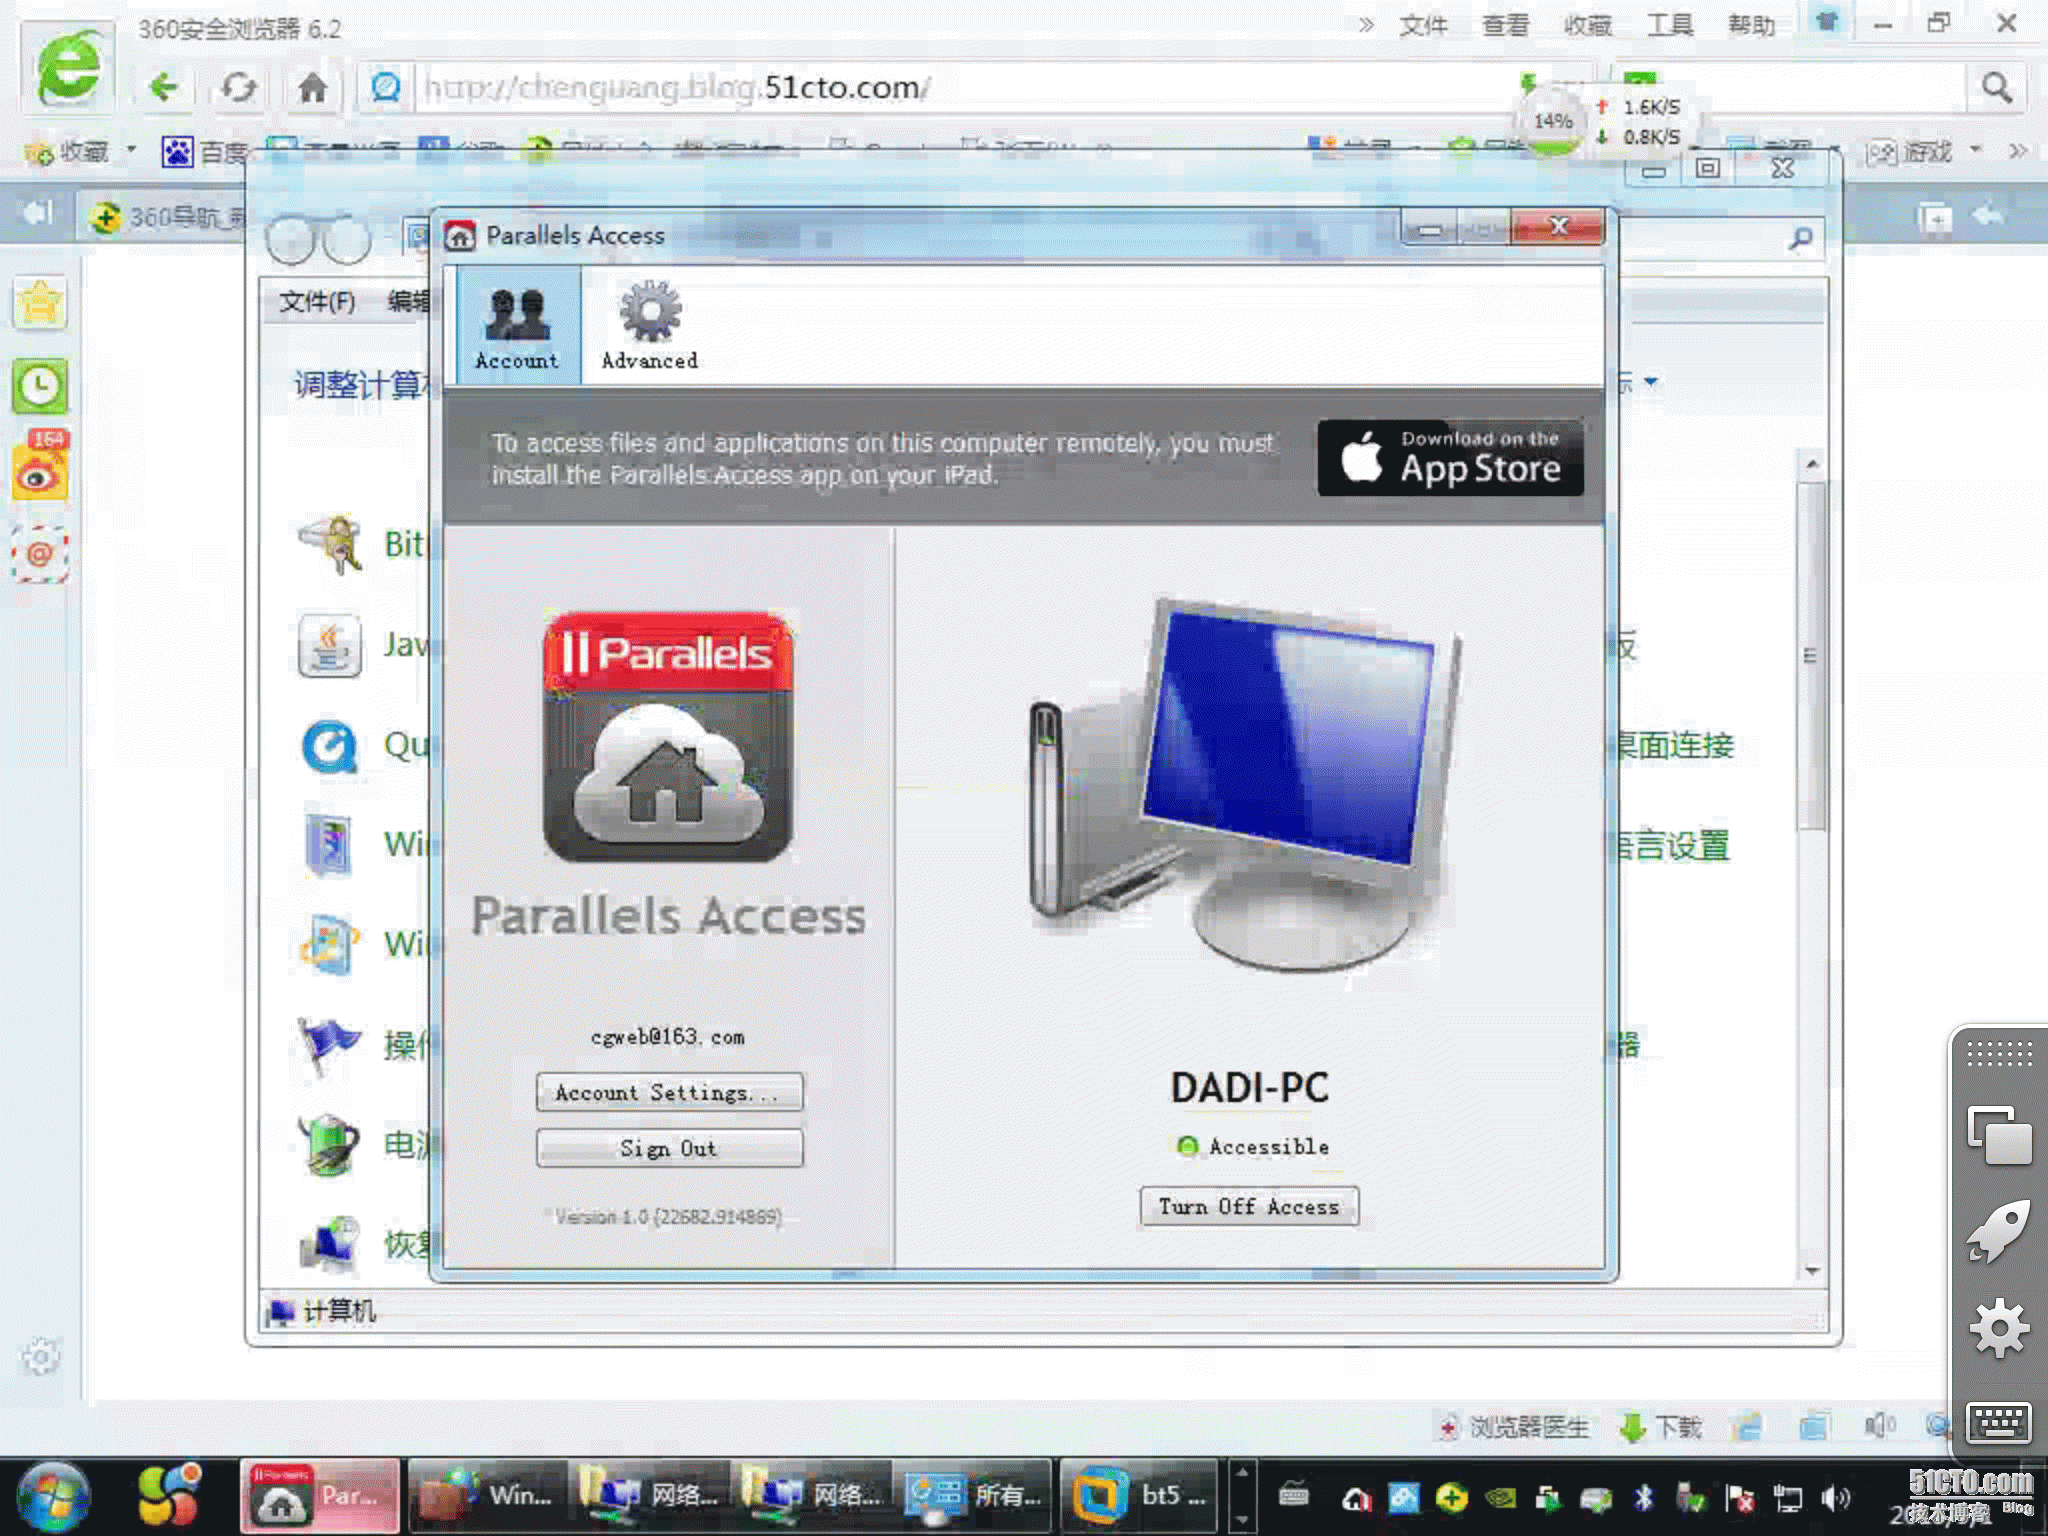Click the green back arrow in browser
Screen dimensions: 2048x1536
163,88
